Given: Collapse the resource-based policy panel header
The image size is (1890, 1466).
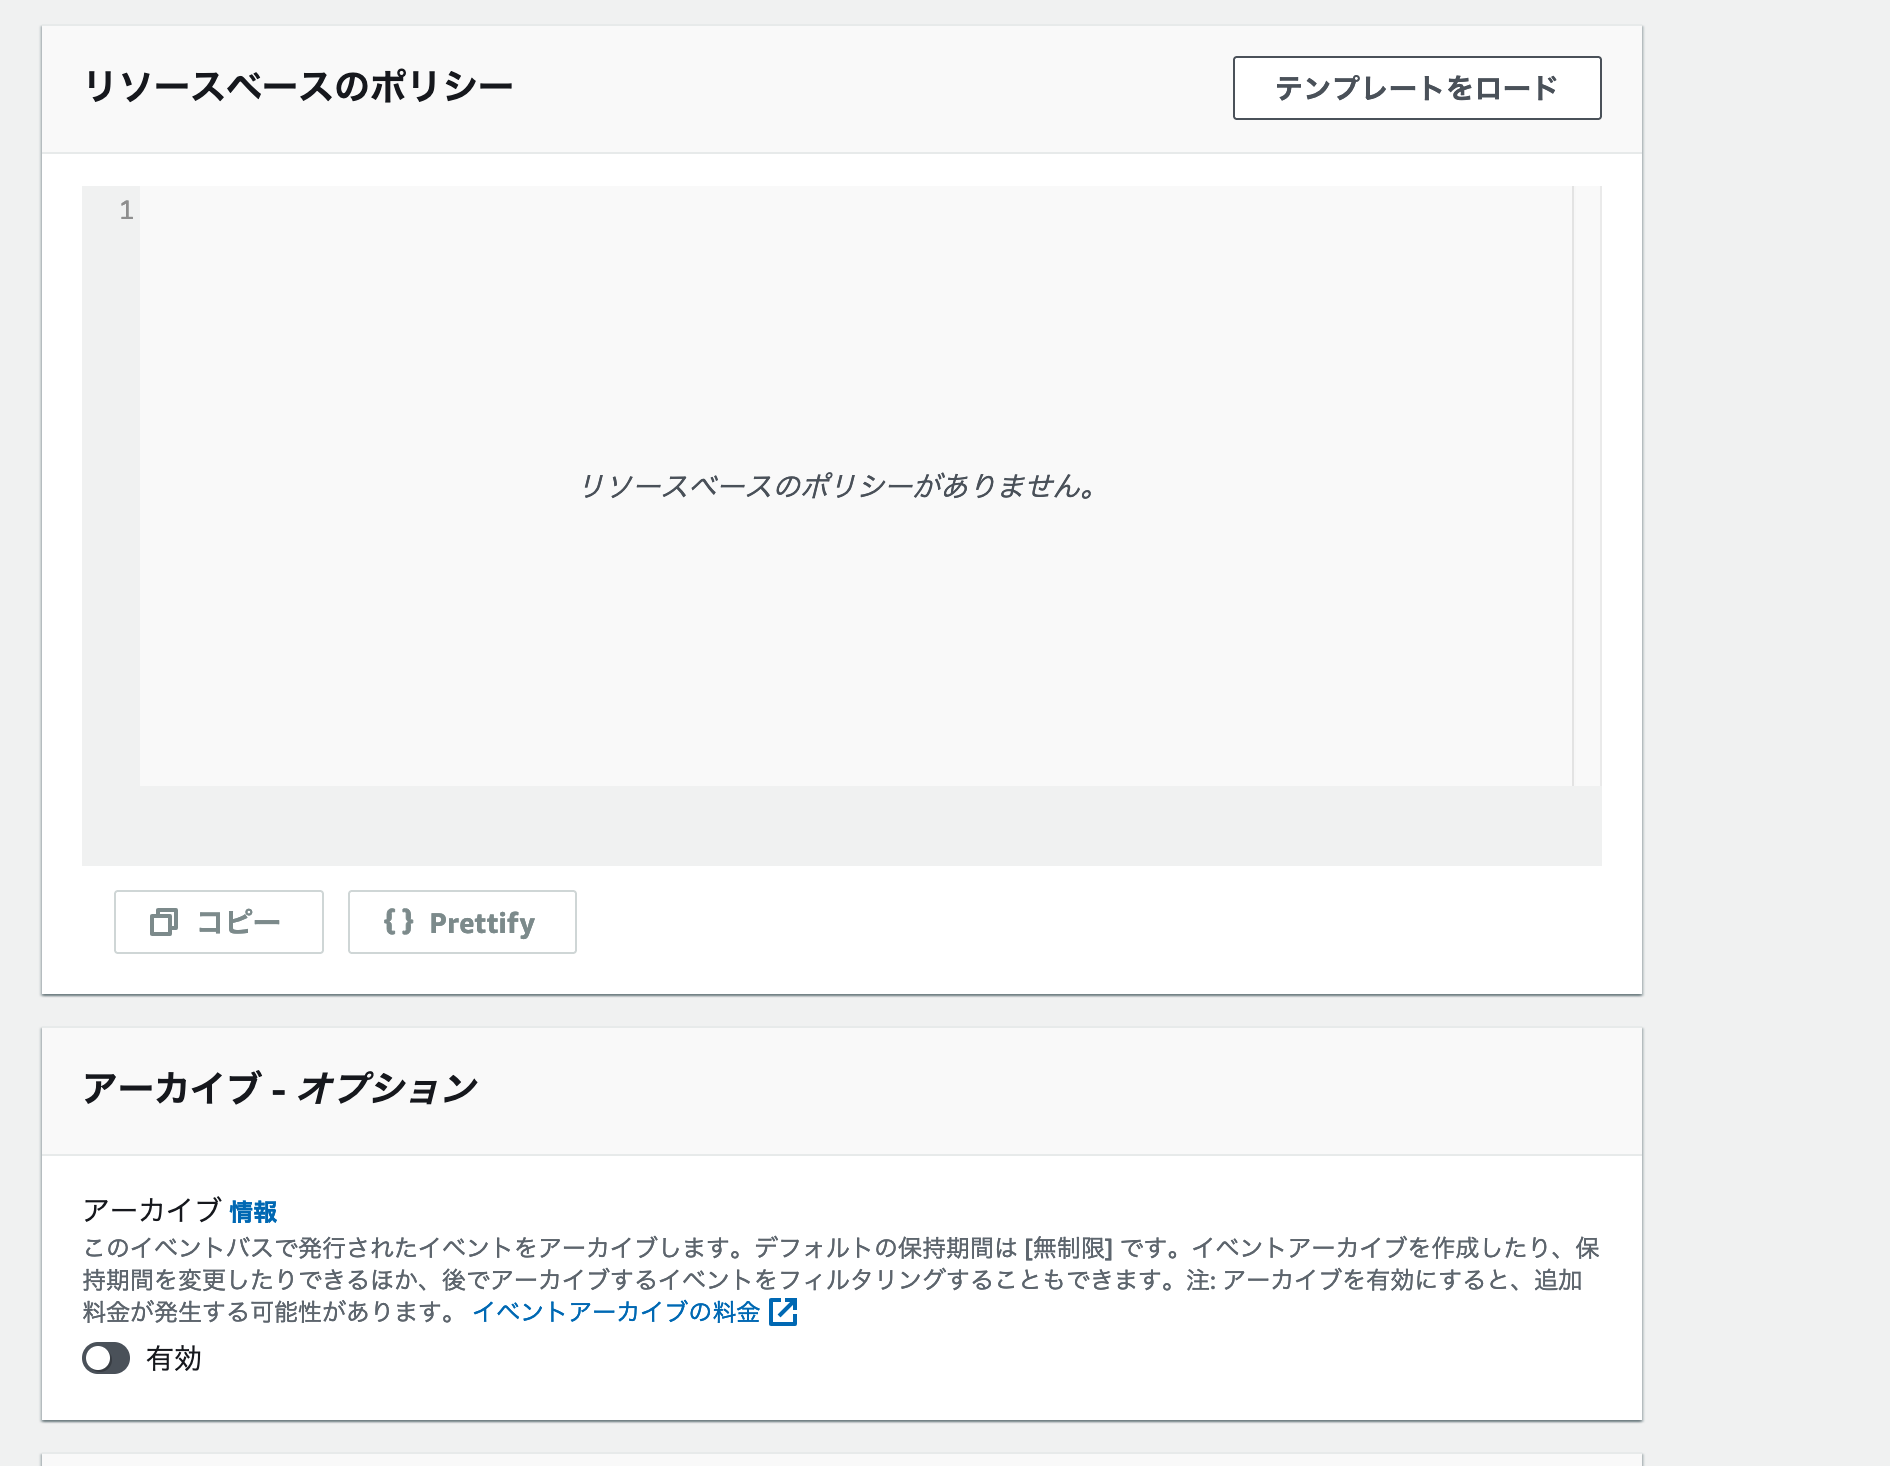Looking at the screenshot, I should pyautogui.click(x=300, y=86).
